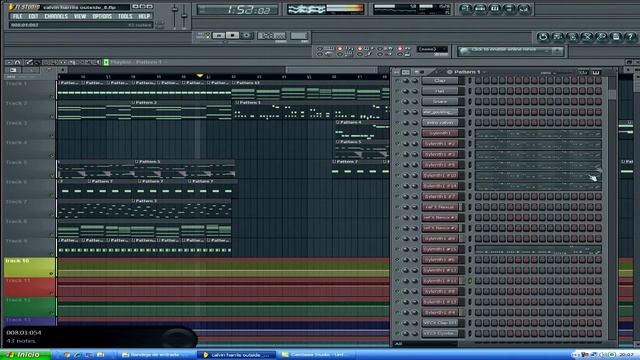
Task: Toggle the Track 1 mute dot in playlist
Action: coord(51,97)
